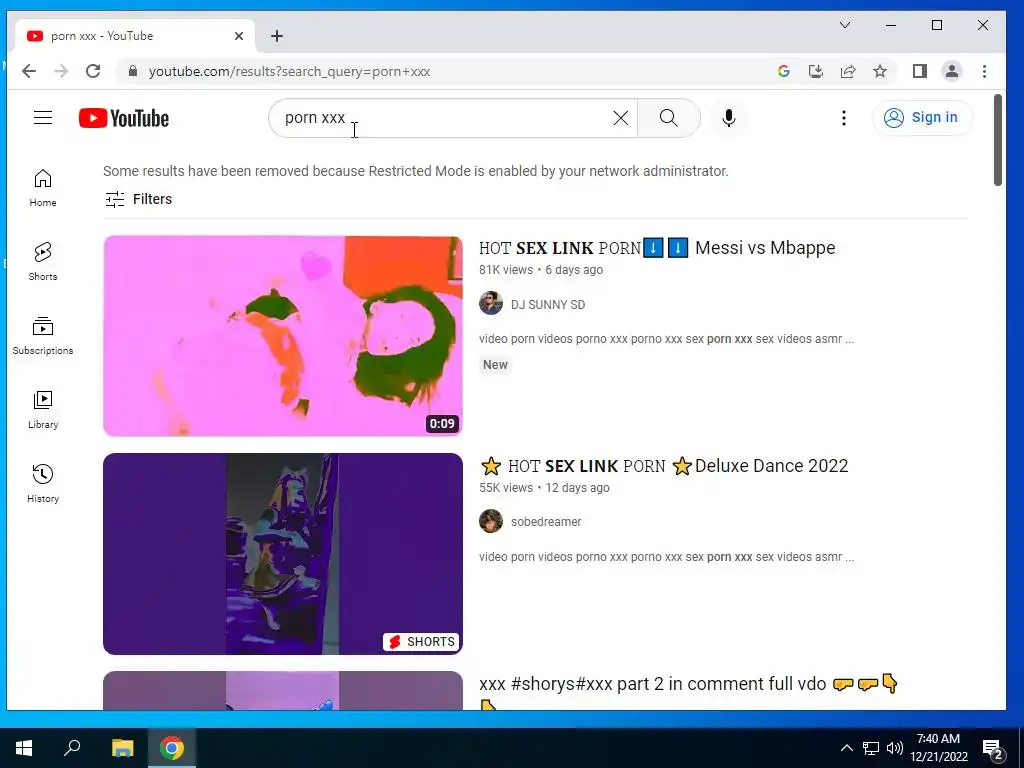Share this page icon
The height and width of the screenshot is (768, 1024).
point(848,71)
